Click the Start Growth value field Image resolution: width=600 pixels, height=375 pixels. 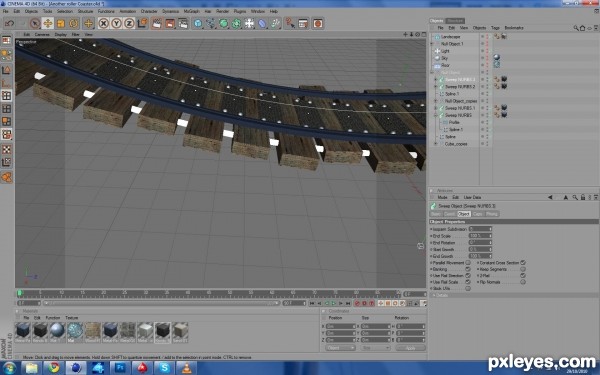480,249
